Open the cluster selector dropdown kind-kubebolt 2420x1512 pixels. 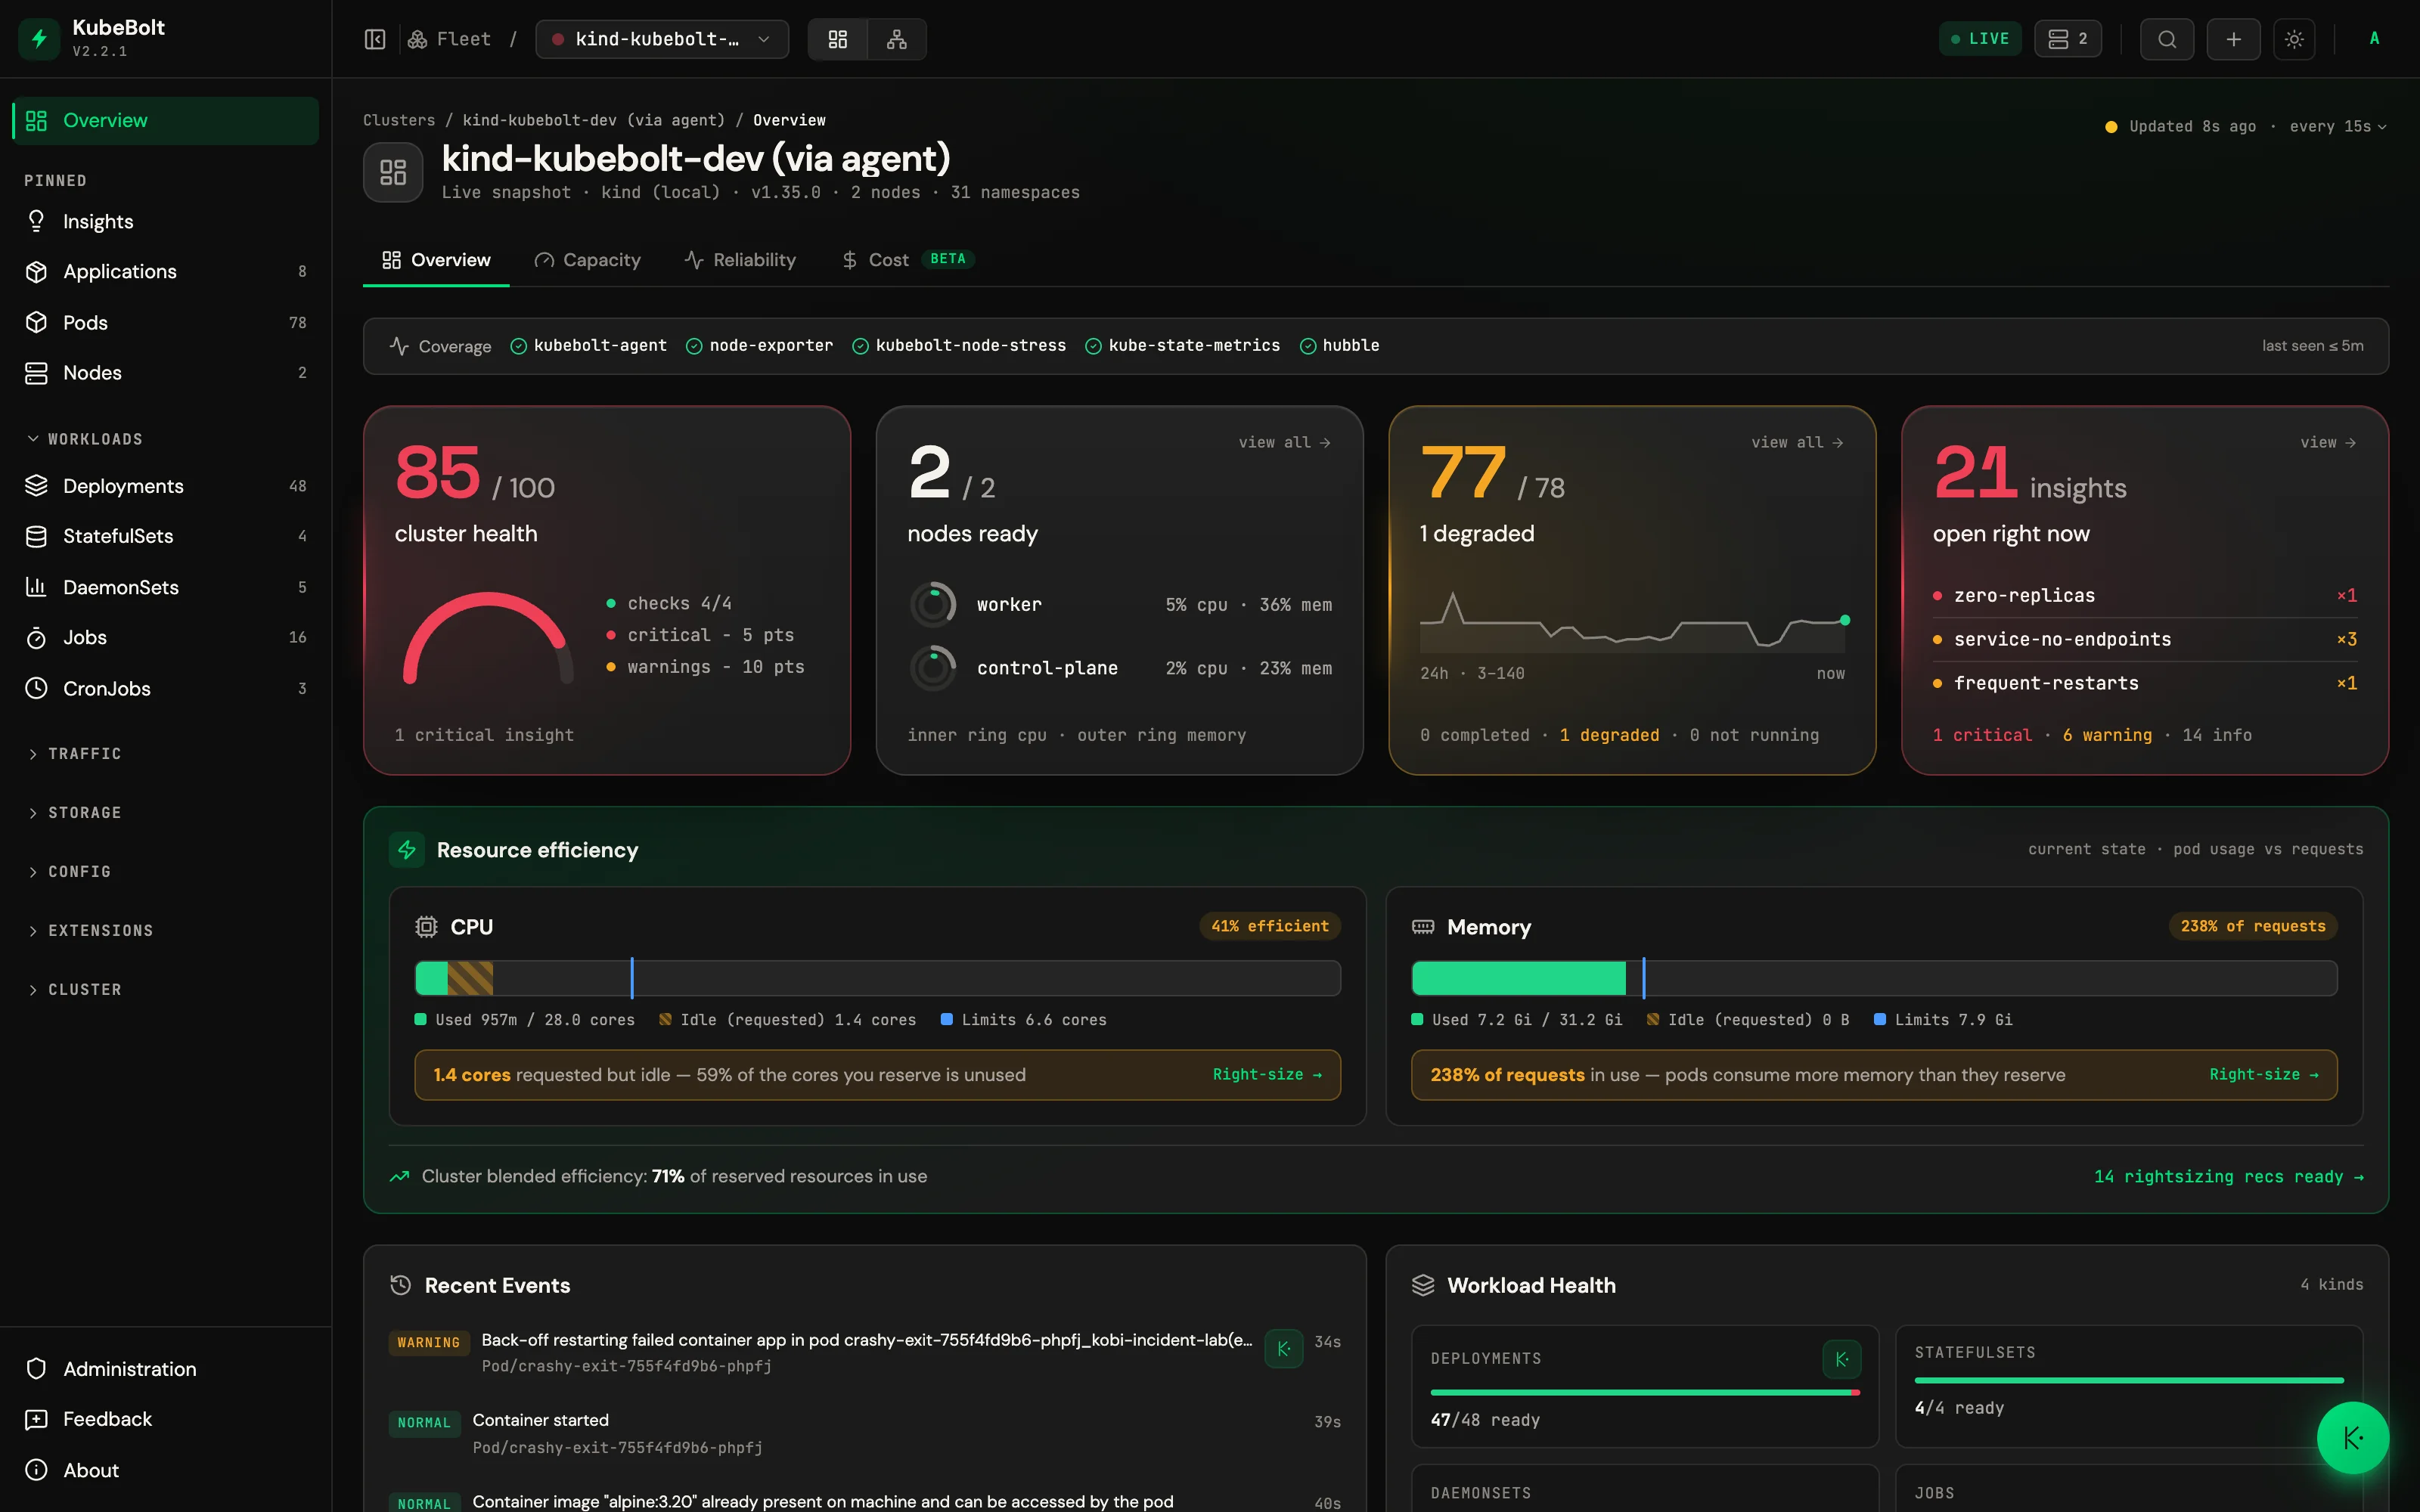(662, 39)
